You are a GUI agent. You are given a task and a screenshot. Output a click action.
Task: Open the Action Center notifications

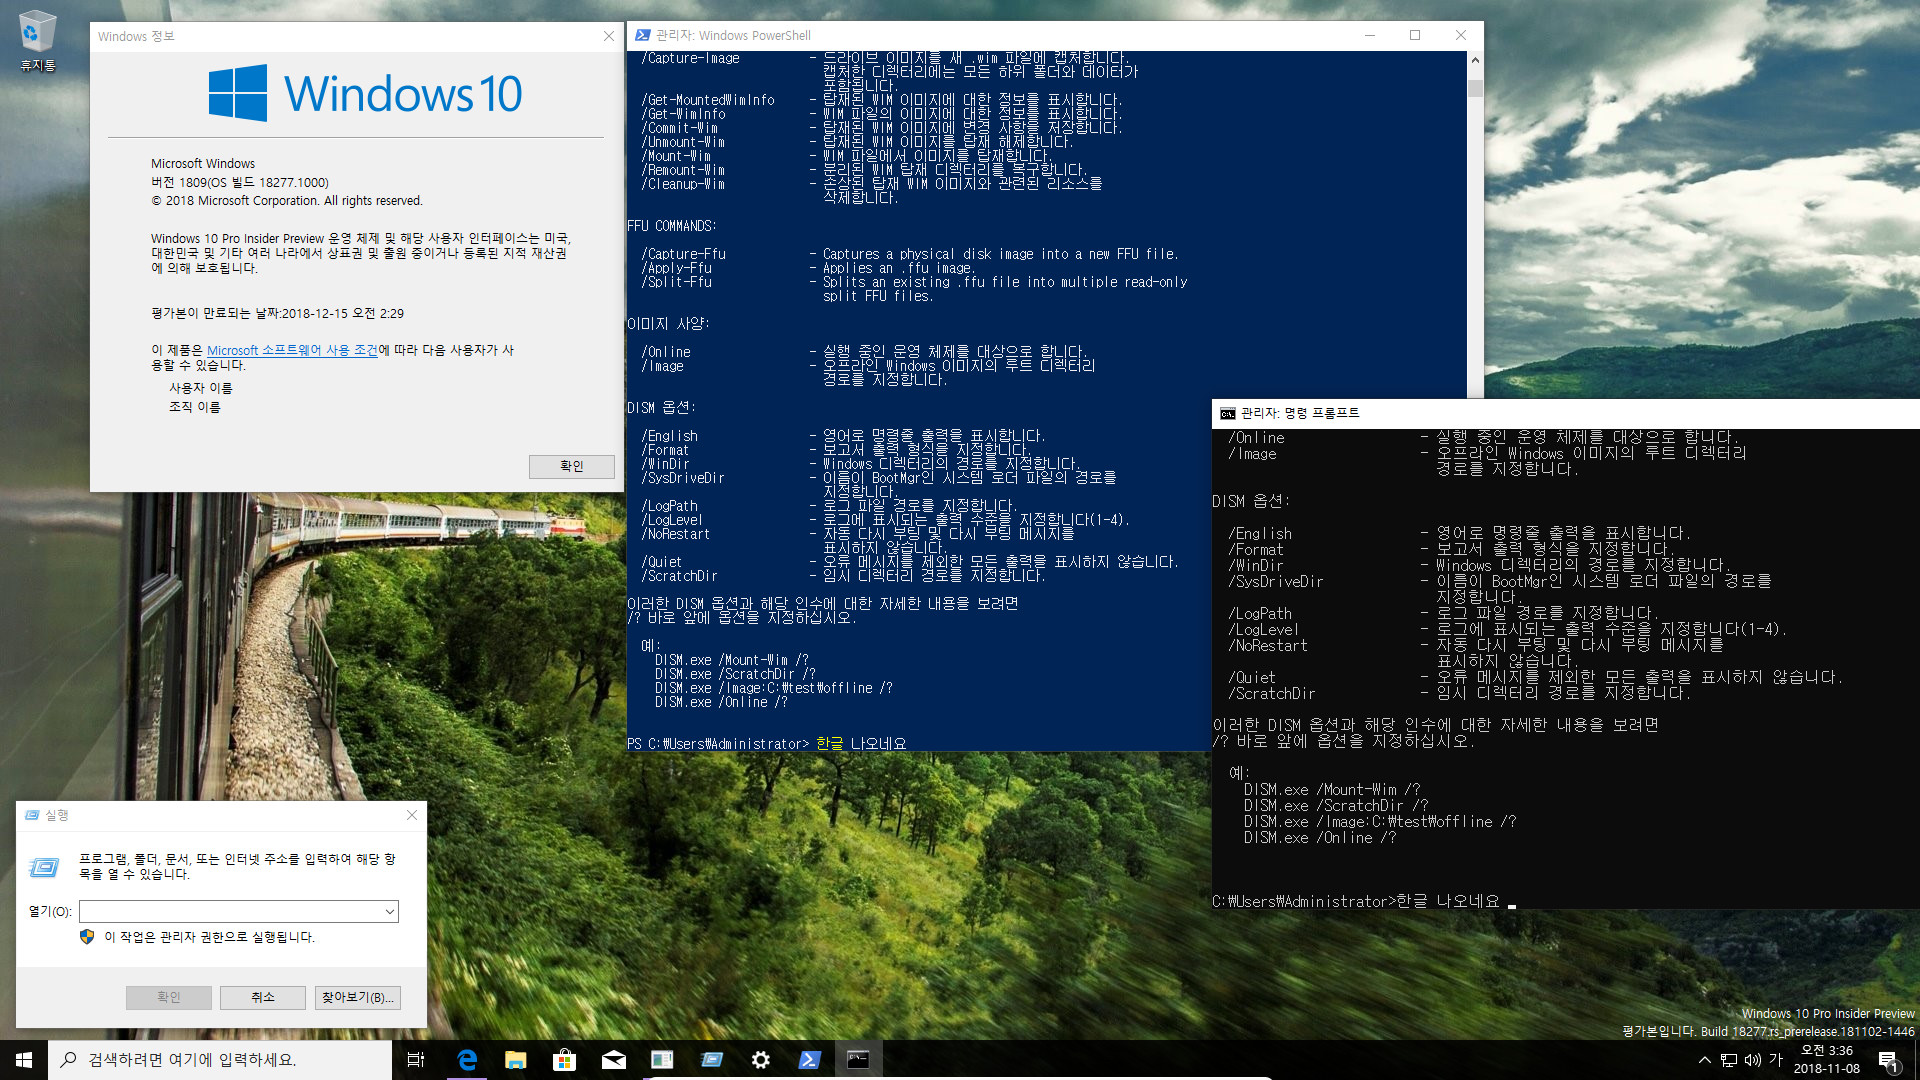point(1888,1060)
